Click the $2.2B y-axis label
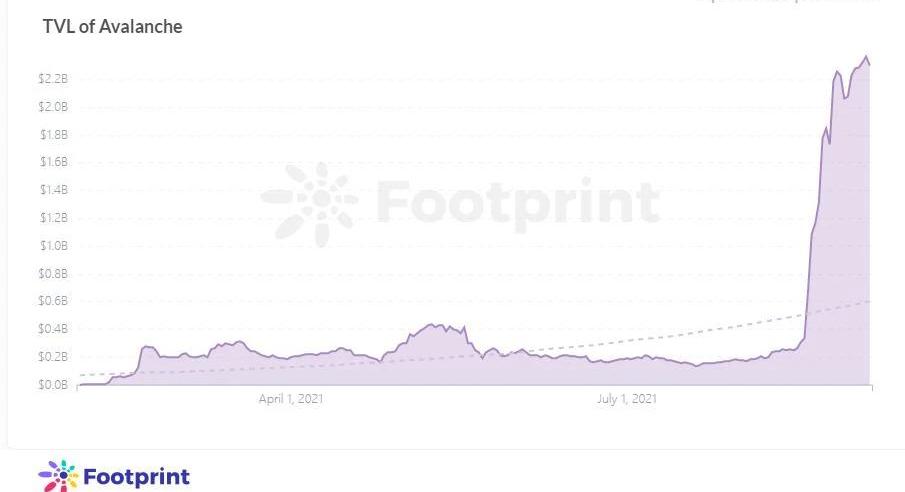This screenshot has height=492, width=905. 54,79
